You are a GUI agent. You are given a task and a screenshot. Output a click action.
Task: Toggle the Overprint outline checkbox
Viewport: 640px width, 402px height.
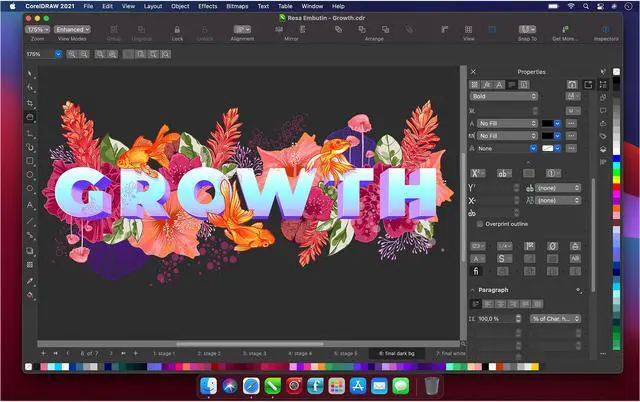480,224
